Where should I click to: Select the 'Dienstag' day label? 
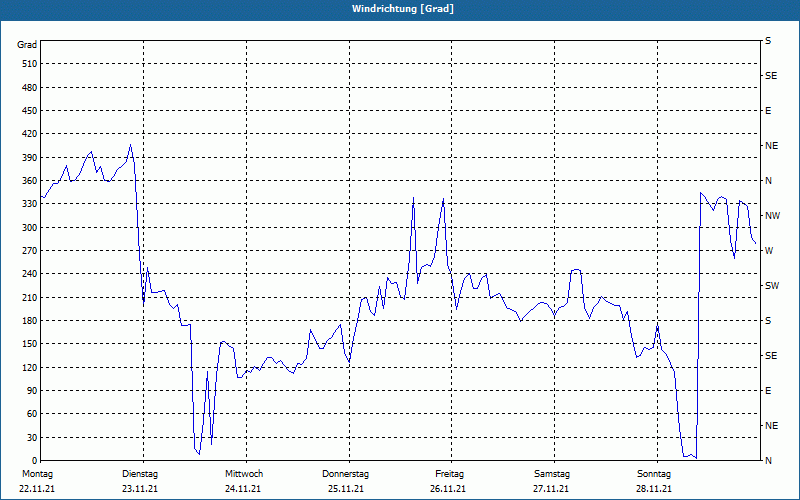(x=140, y=474)
